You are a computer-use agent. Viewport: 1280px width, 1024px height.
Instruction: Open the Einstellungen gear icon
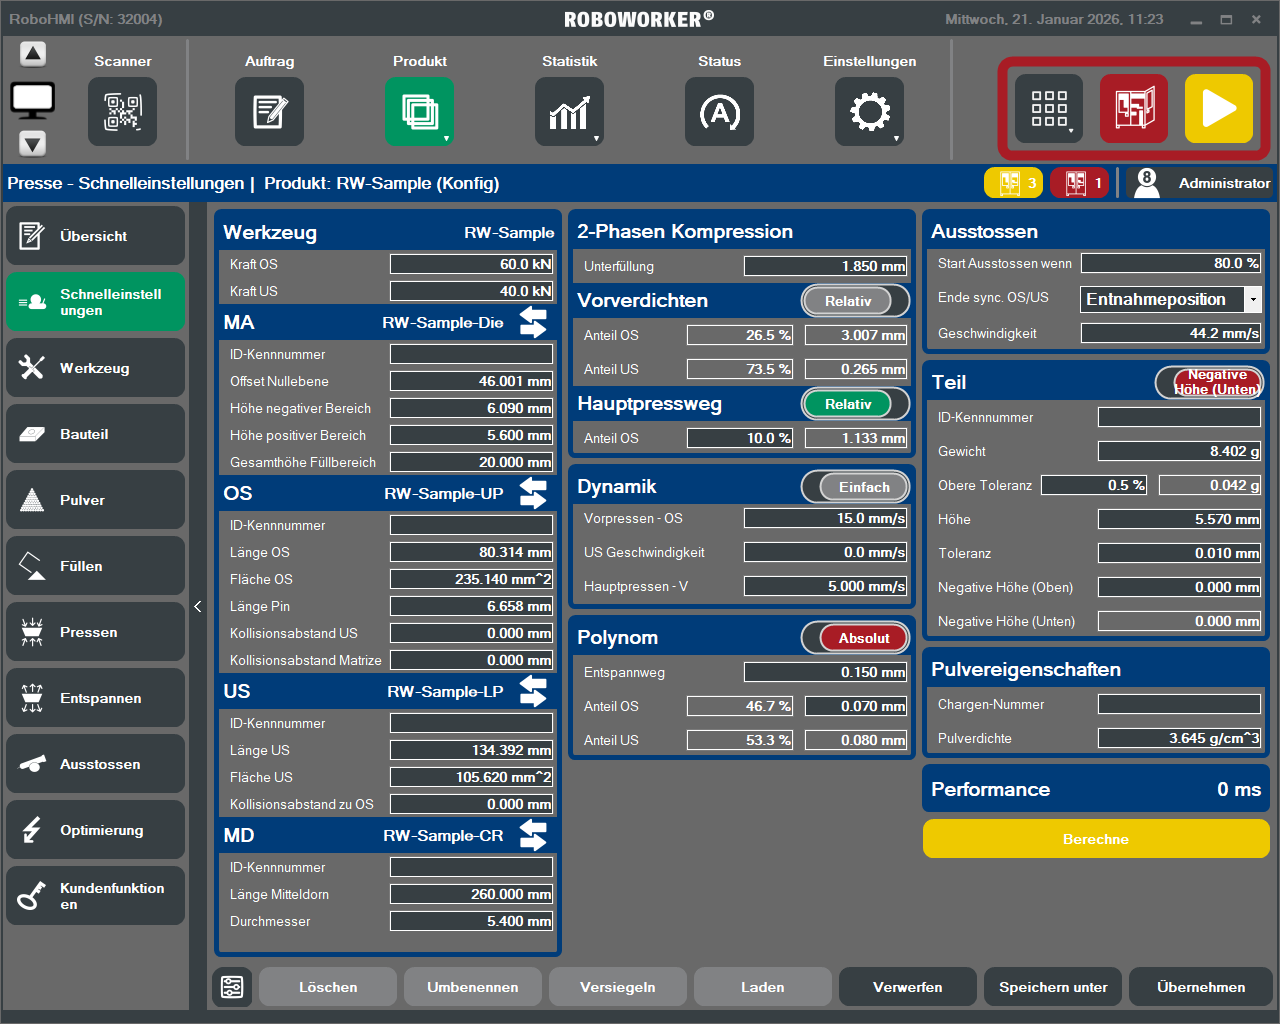point(869,111)
